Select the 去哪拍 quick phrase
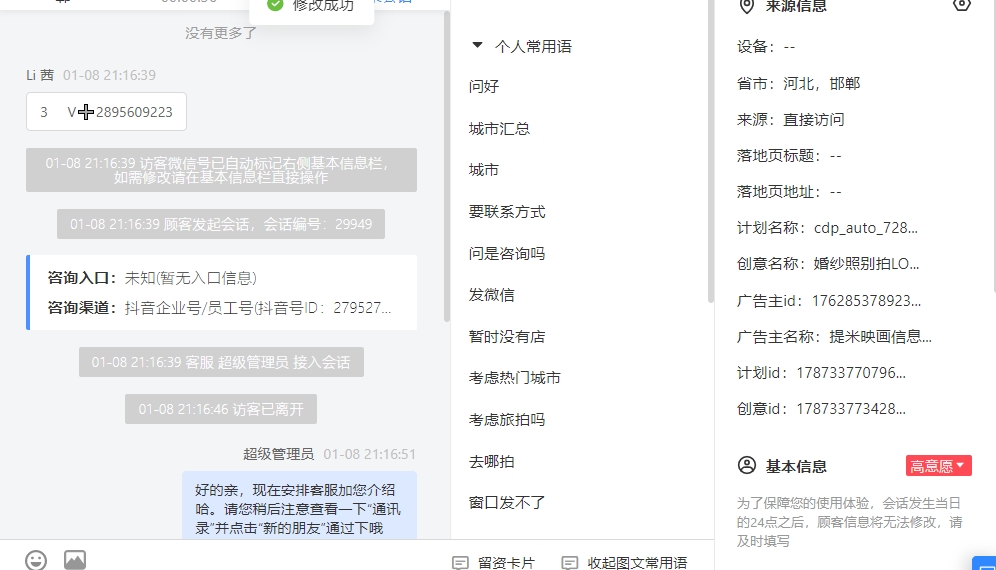 (x=492, y=462)
